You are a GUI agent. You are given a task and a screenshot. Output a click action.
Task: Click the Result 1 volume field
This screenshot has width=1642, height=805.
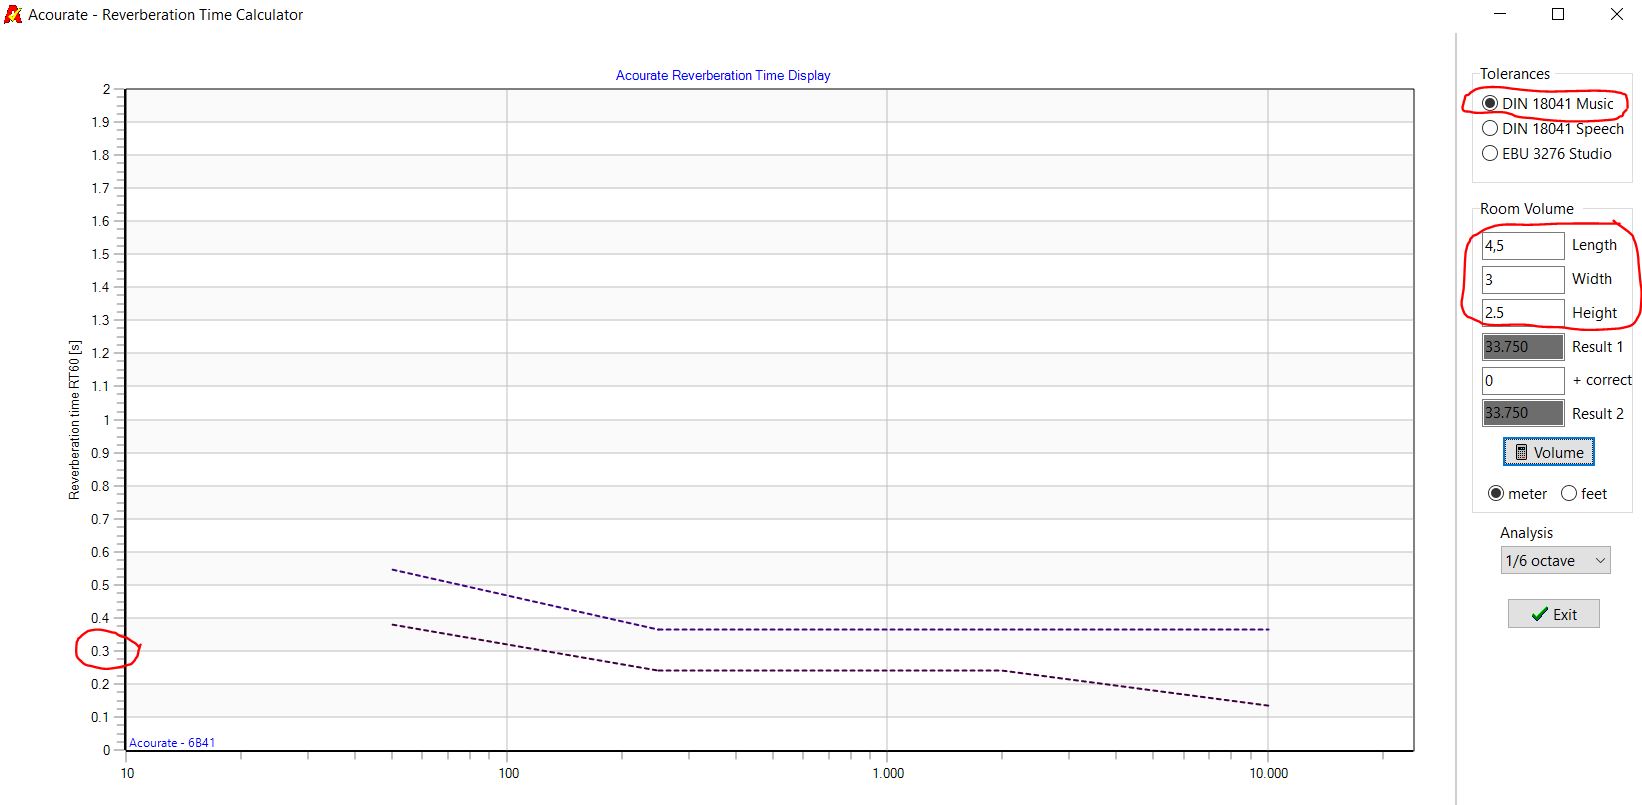tap(1523, 347)
